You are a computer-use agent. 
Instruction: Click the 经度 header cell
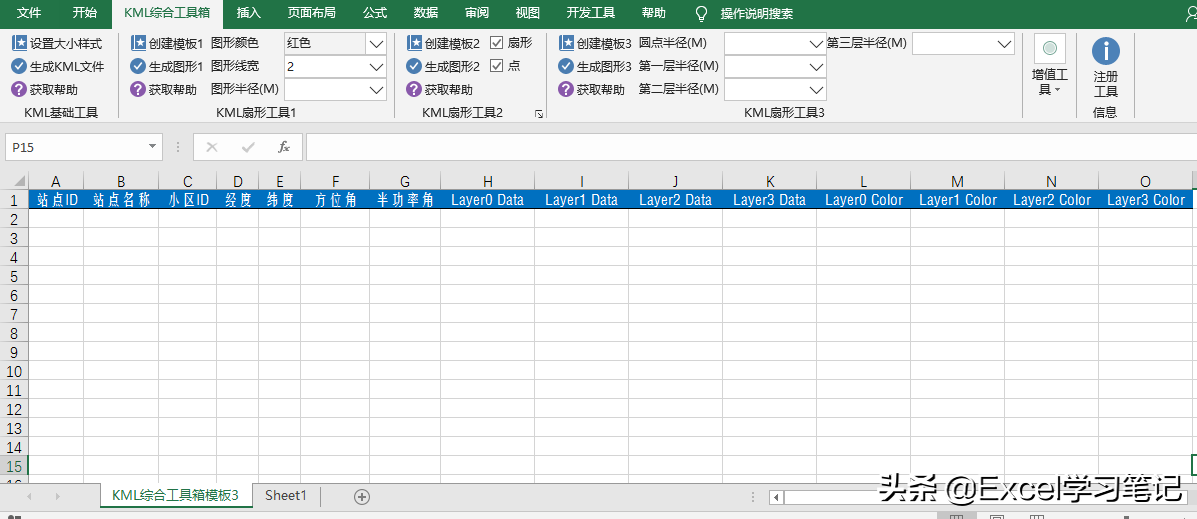[237, 199]
